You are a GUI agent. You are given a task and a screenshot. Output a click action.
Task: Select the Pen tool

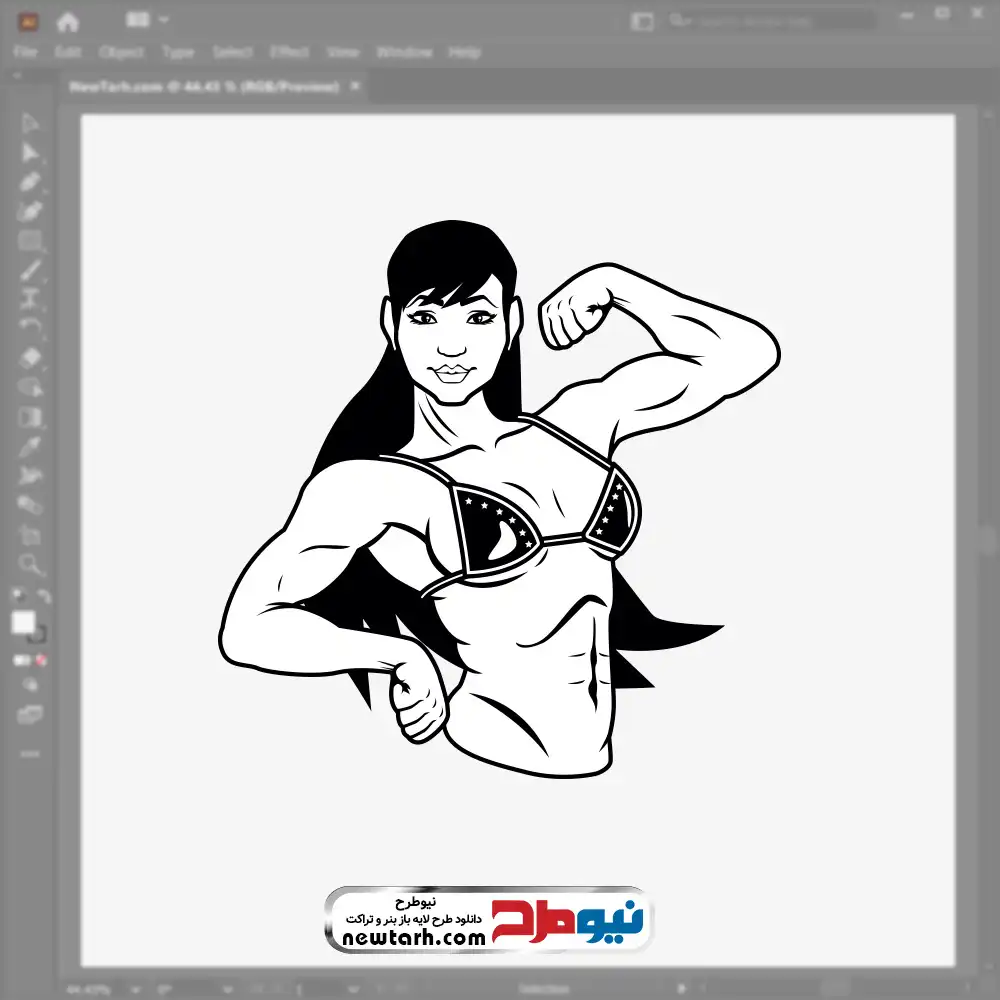pyautogui.click(x=30, y=182)
